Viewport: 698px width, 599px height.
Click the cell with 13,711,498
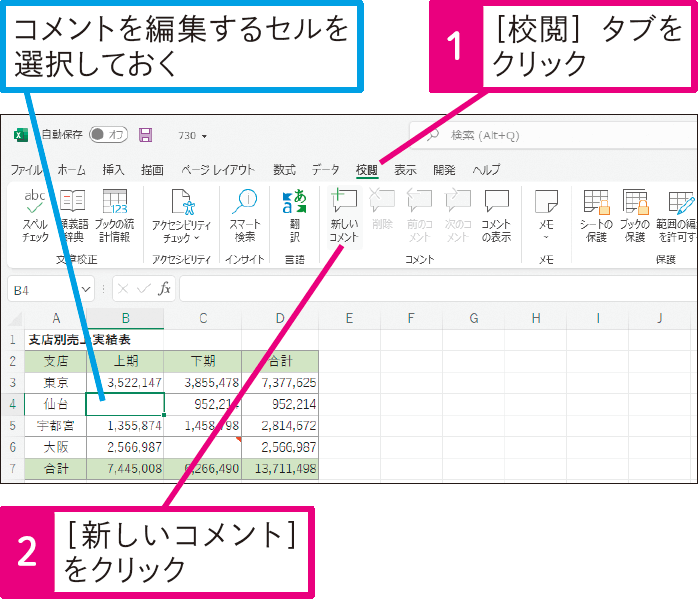[280, 468]
